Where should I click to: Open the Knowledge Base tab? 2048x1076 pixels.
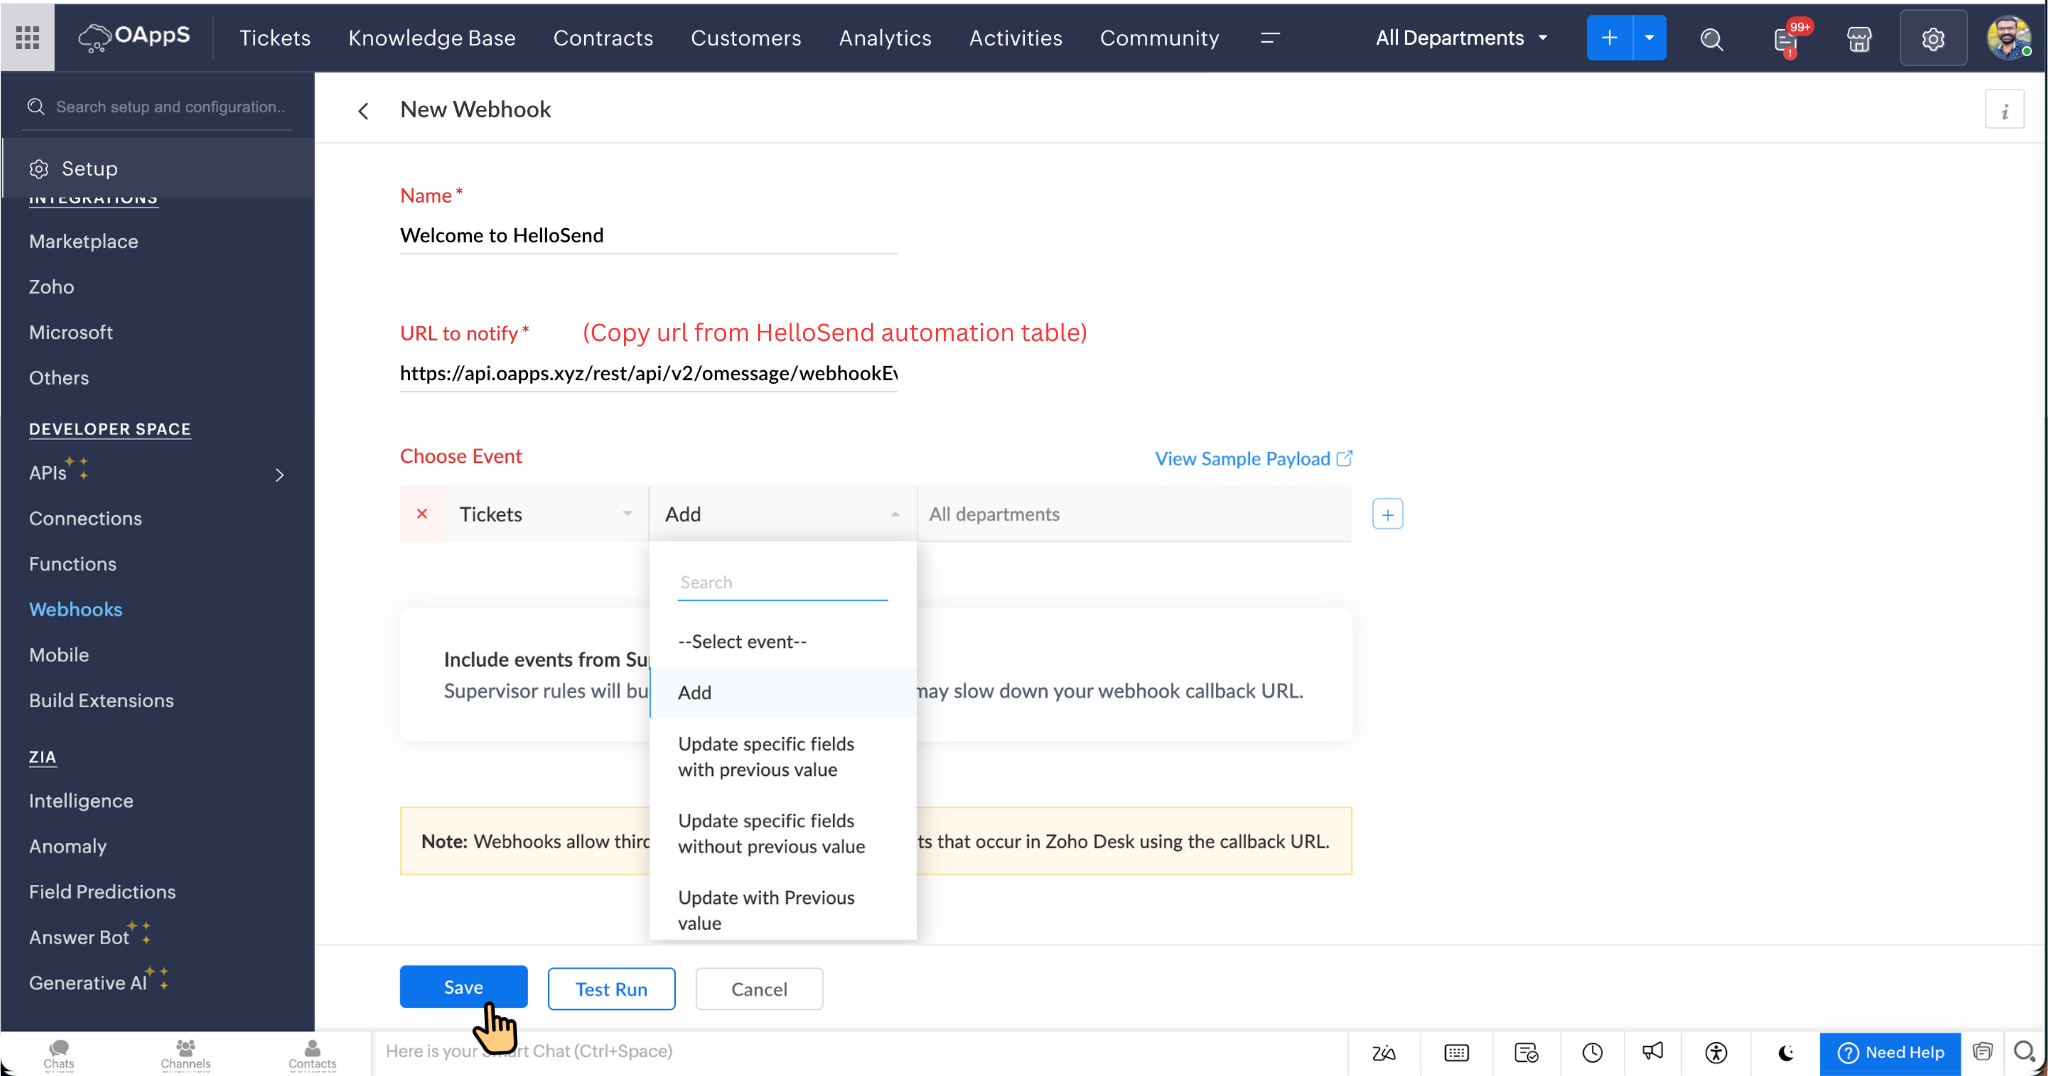click(432, 38)
